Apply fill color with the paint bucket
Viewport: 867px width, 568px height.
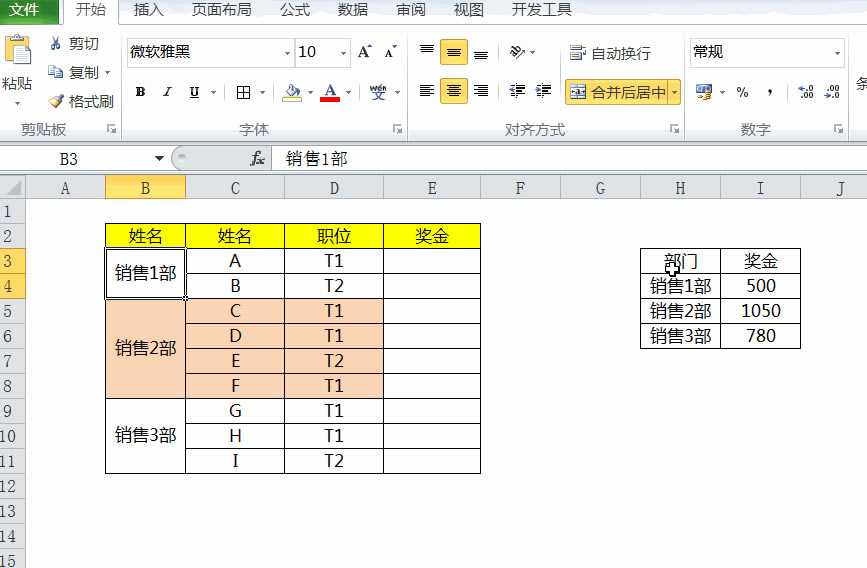(292, 92)
